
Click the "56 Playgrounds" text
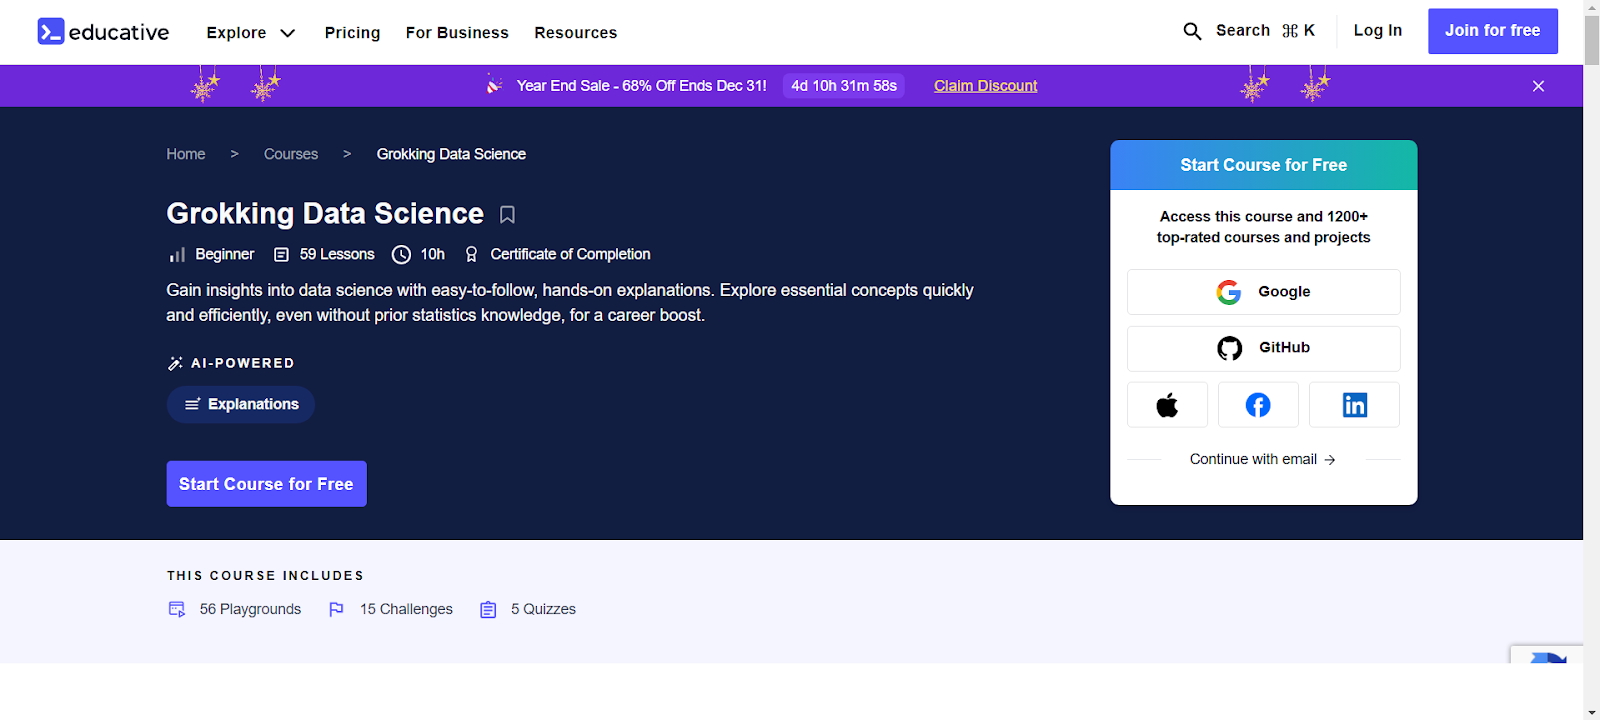[x=250, y=609]
